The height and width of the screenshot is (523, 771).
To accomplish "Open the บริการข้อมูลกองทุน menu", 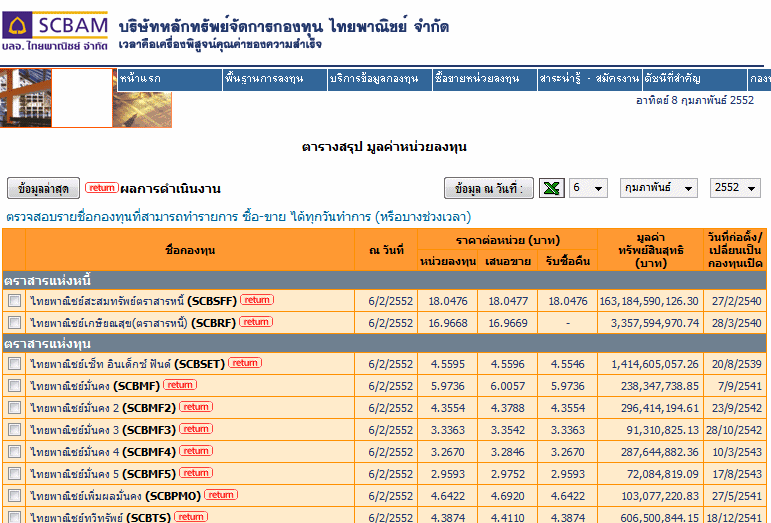I will [380, 80].
